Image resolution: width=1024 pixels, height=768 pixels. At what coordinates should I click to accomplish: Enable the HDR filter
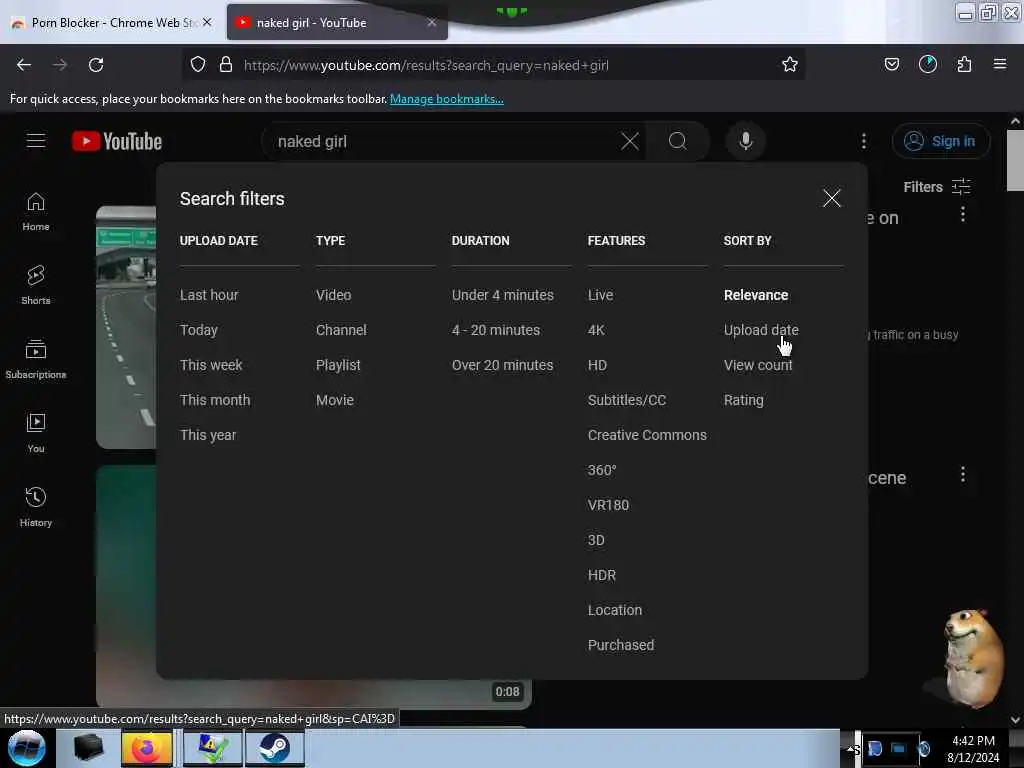tap(601, 575)
